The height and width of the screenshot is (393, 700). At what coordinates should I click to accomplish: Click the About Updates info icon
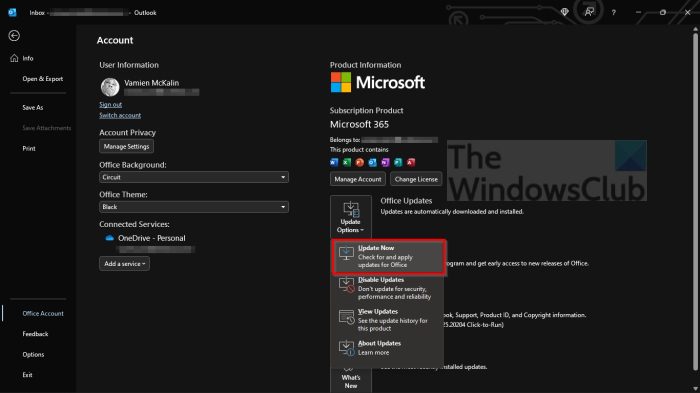[346, 348]
